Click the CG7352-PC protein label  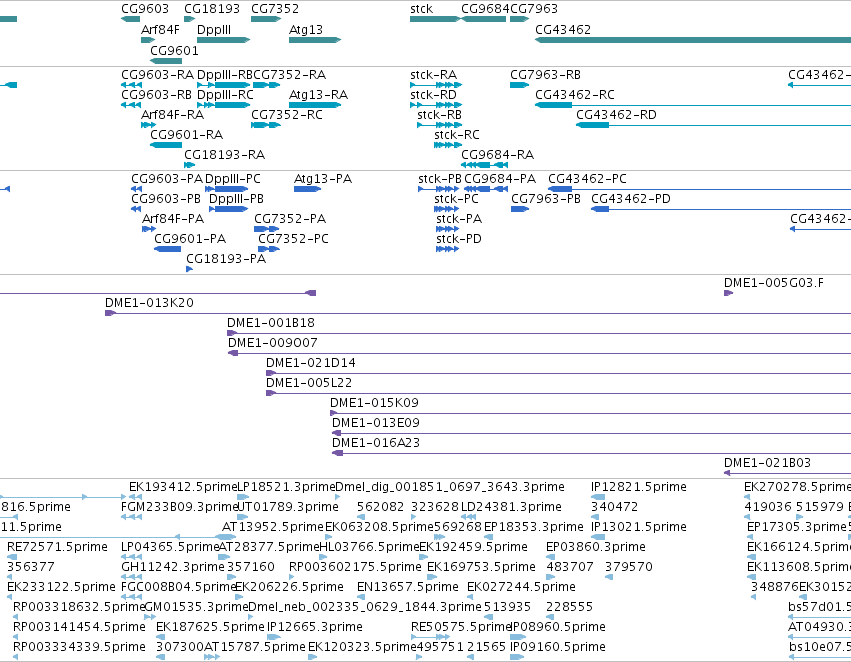pyautogui.click(x=293, y=239)
